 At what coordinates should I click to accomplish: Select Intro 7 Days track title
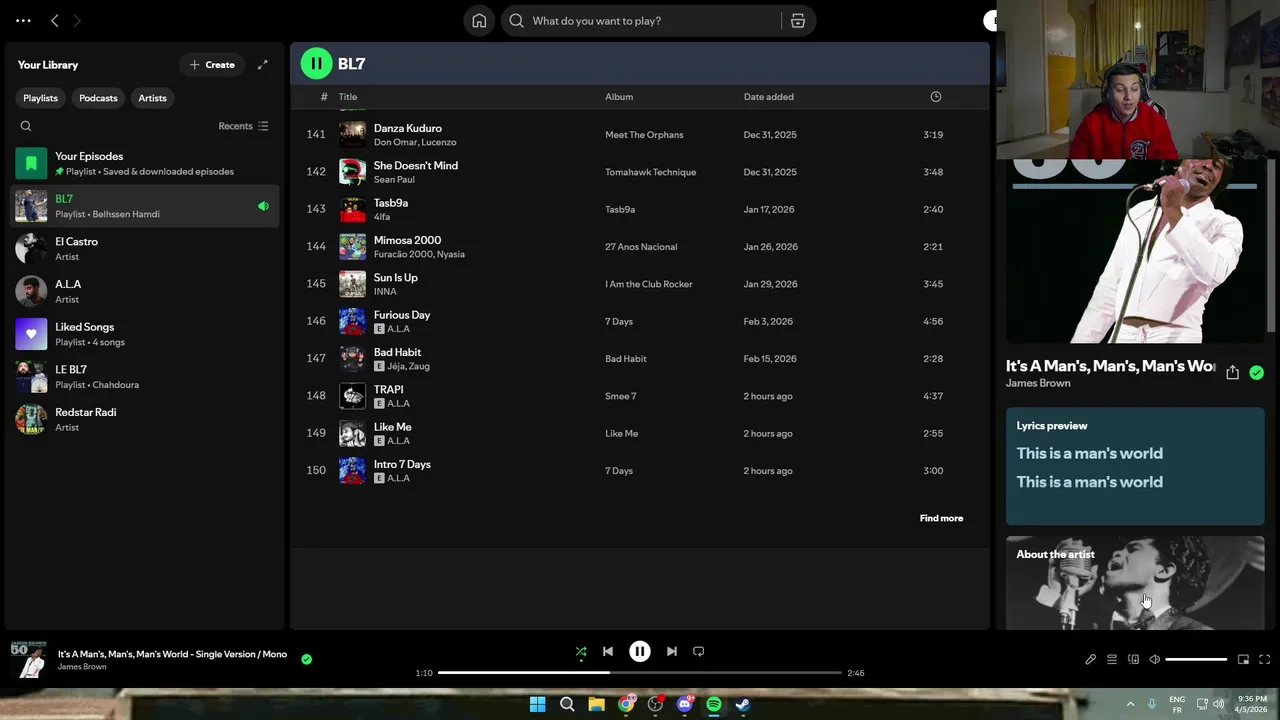point(402,464)
